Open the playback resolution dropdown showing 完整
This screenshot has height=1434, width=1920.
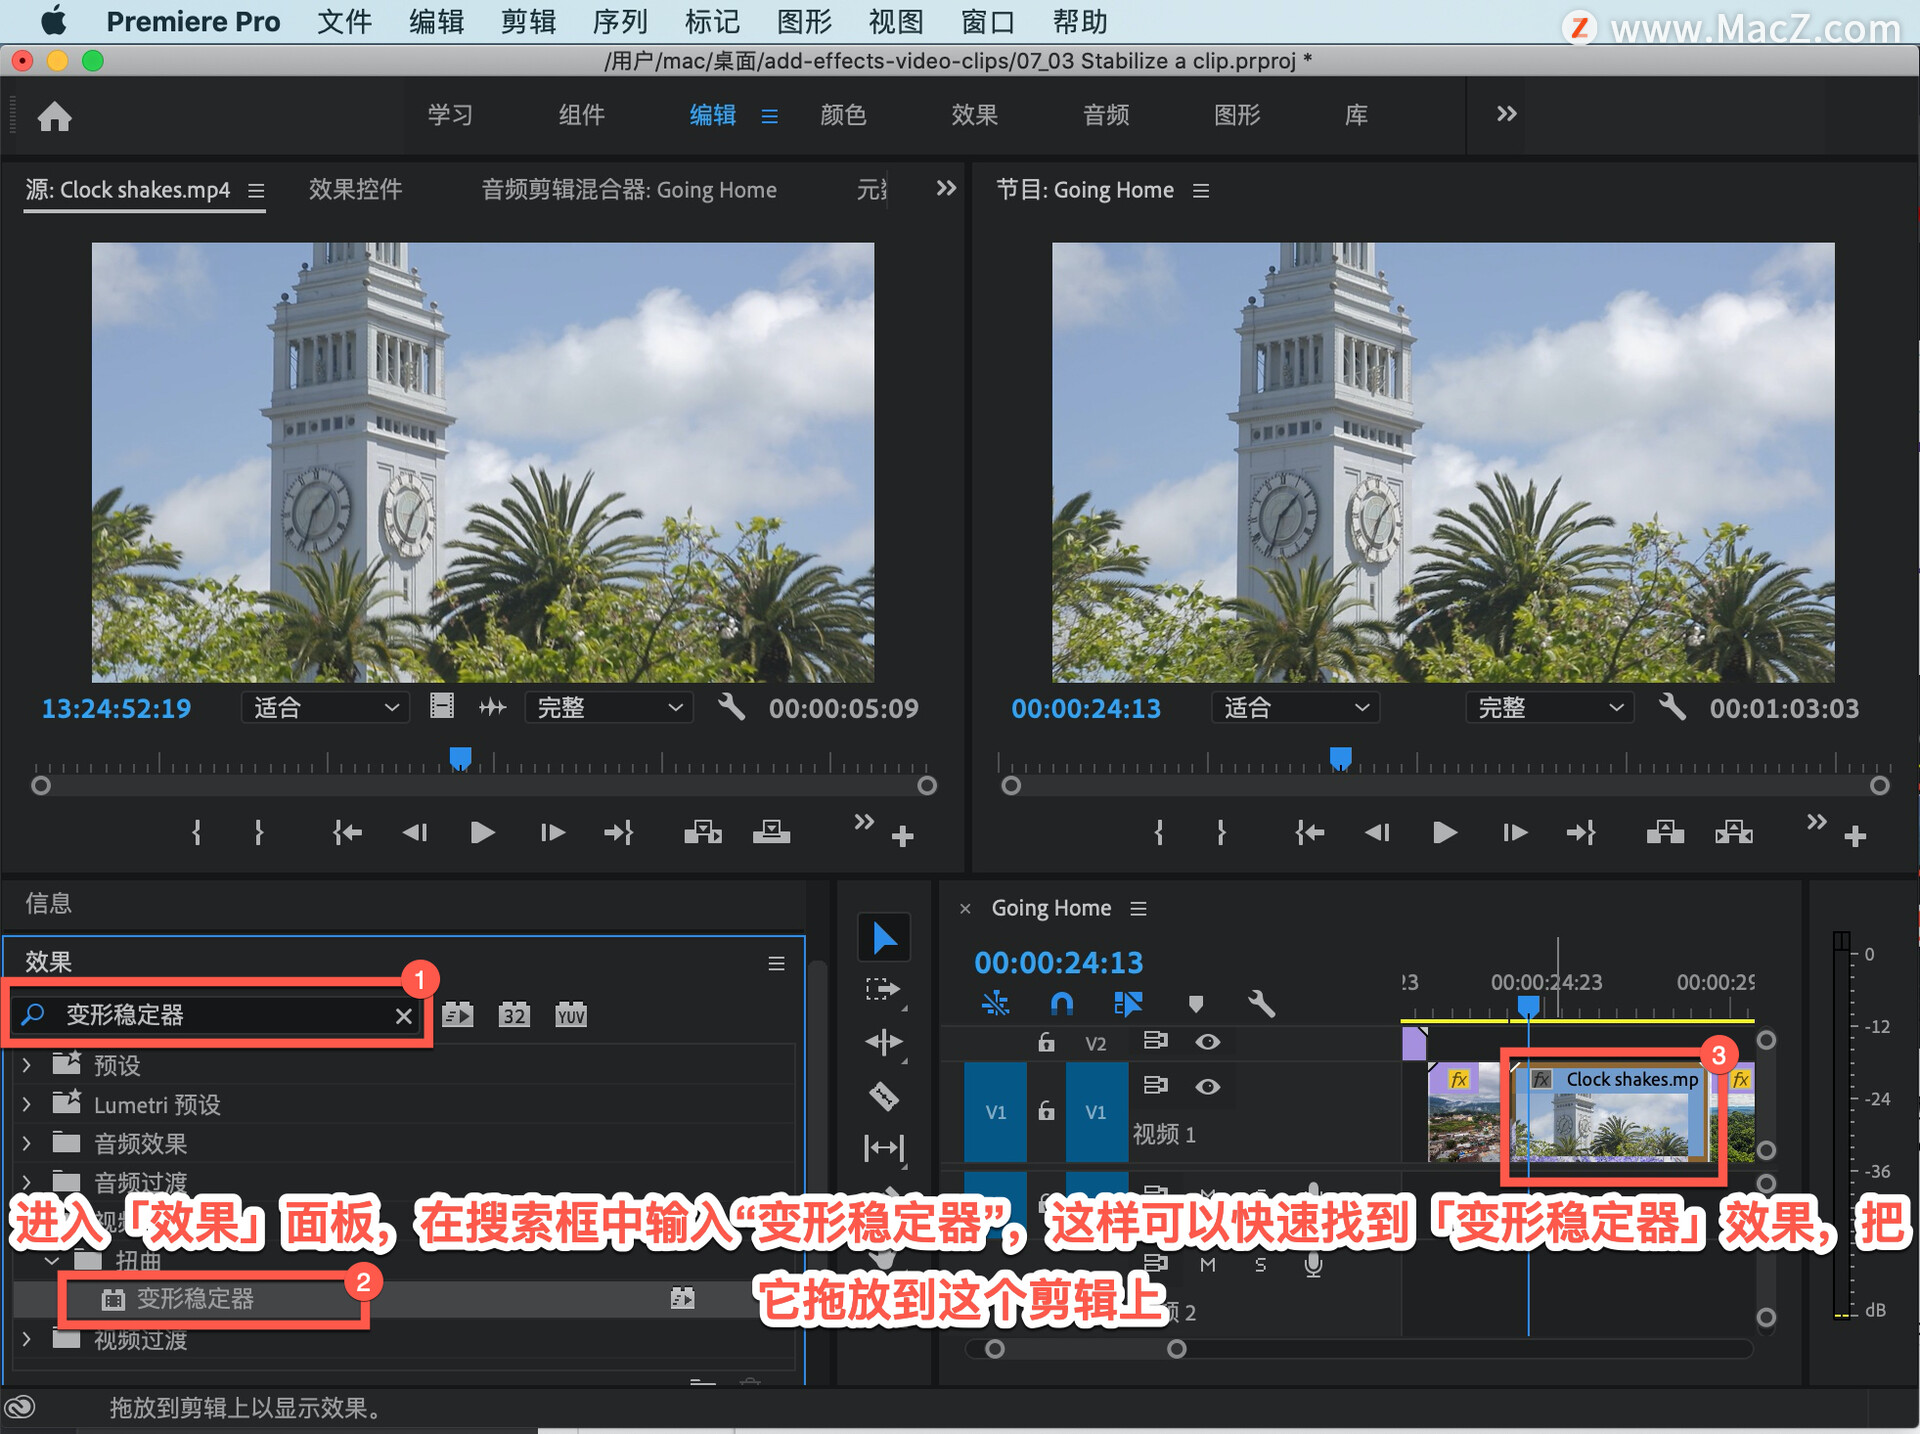pyautogui.click(x=608, y=707)
